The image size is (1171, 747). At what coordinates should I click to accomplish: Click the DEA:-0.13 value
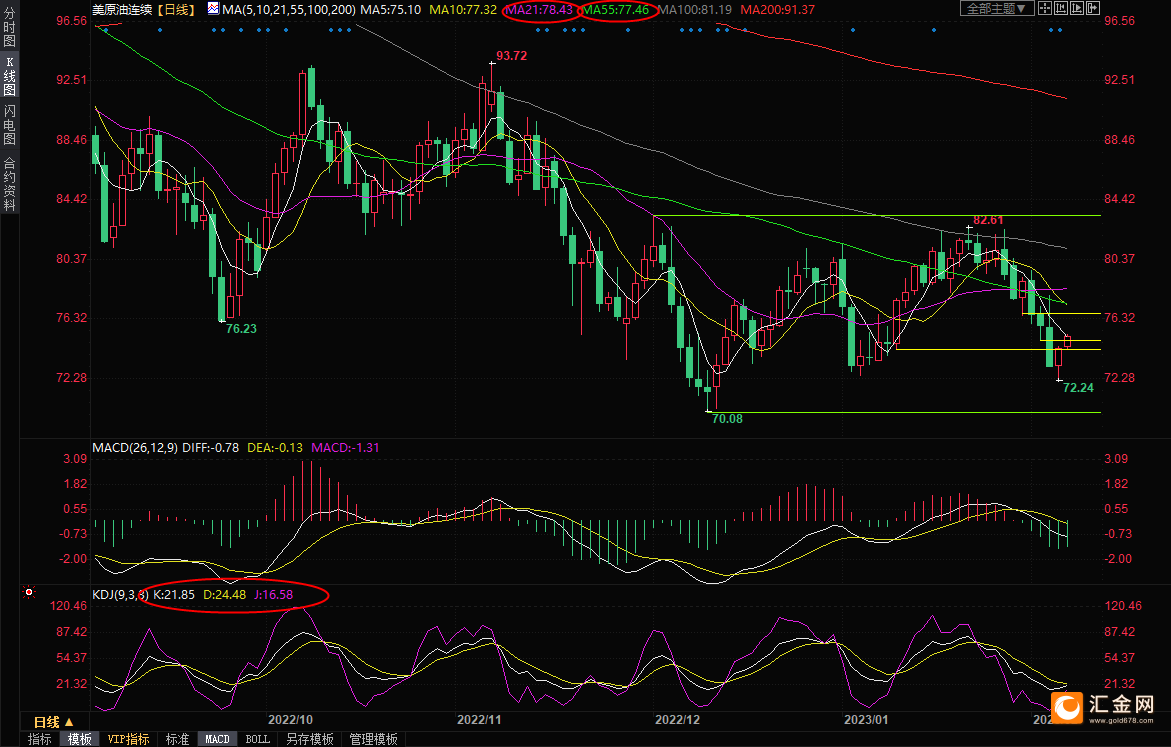tap(275, 447)
